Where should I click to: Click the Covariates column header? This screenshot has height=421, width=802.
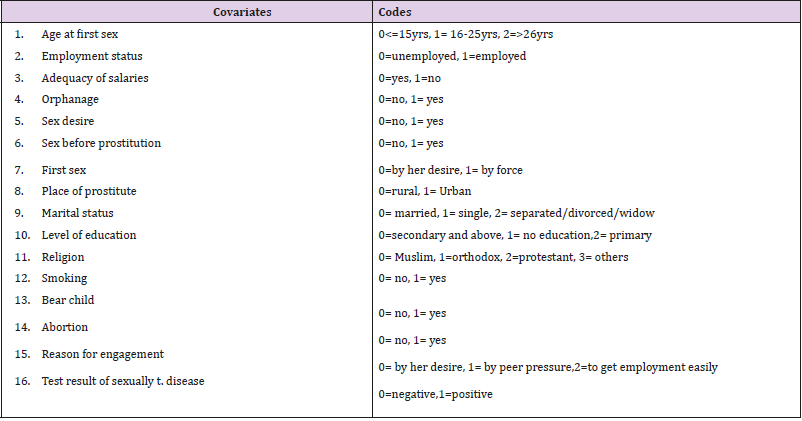coord(242,12)
